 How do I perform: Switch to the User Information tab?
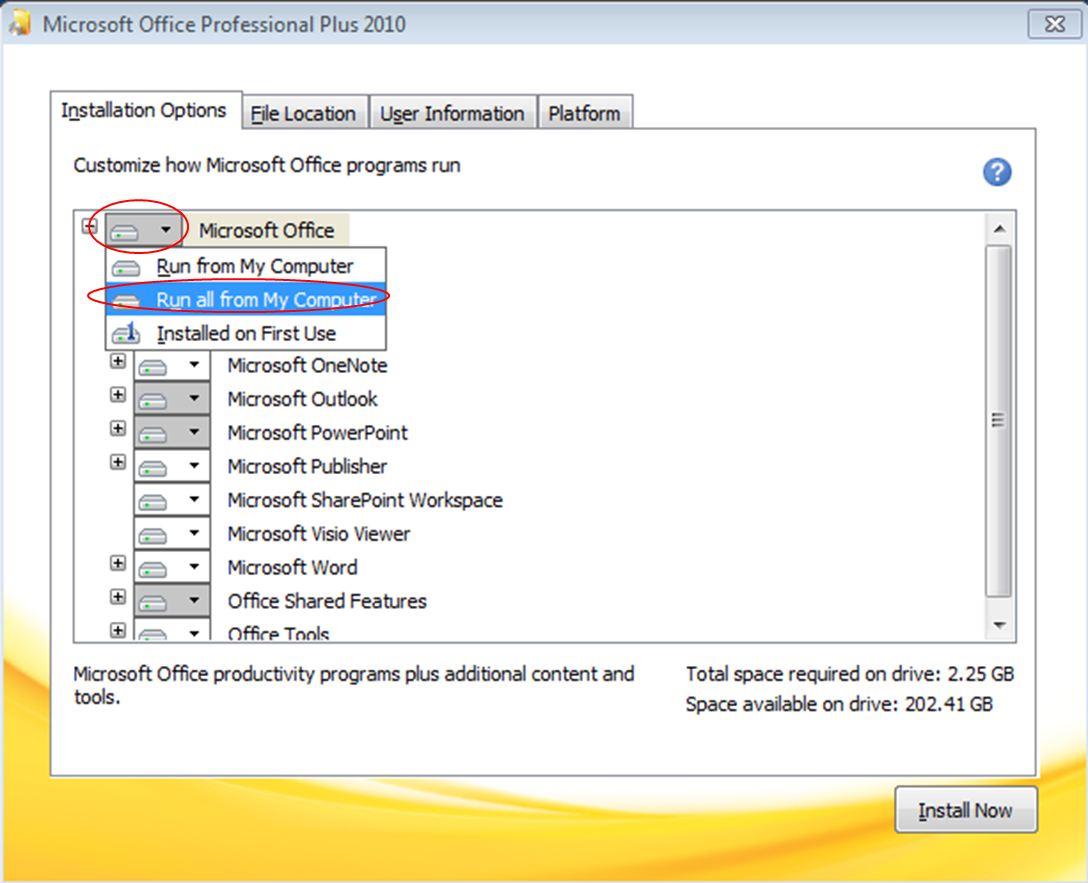coord(452,114)
